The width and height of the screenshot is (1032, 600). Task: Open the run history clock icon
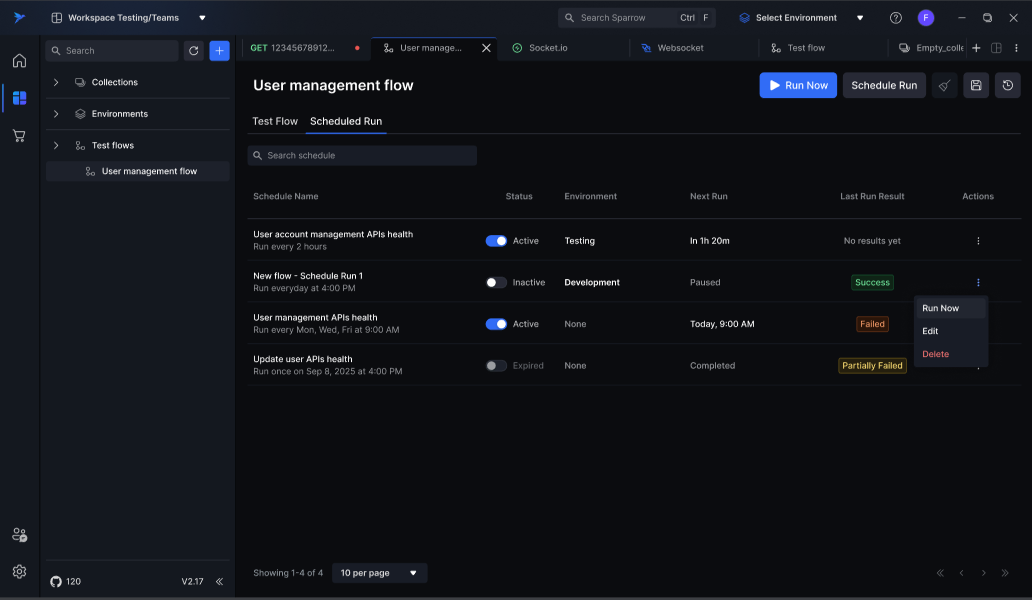1007,86
